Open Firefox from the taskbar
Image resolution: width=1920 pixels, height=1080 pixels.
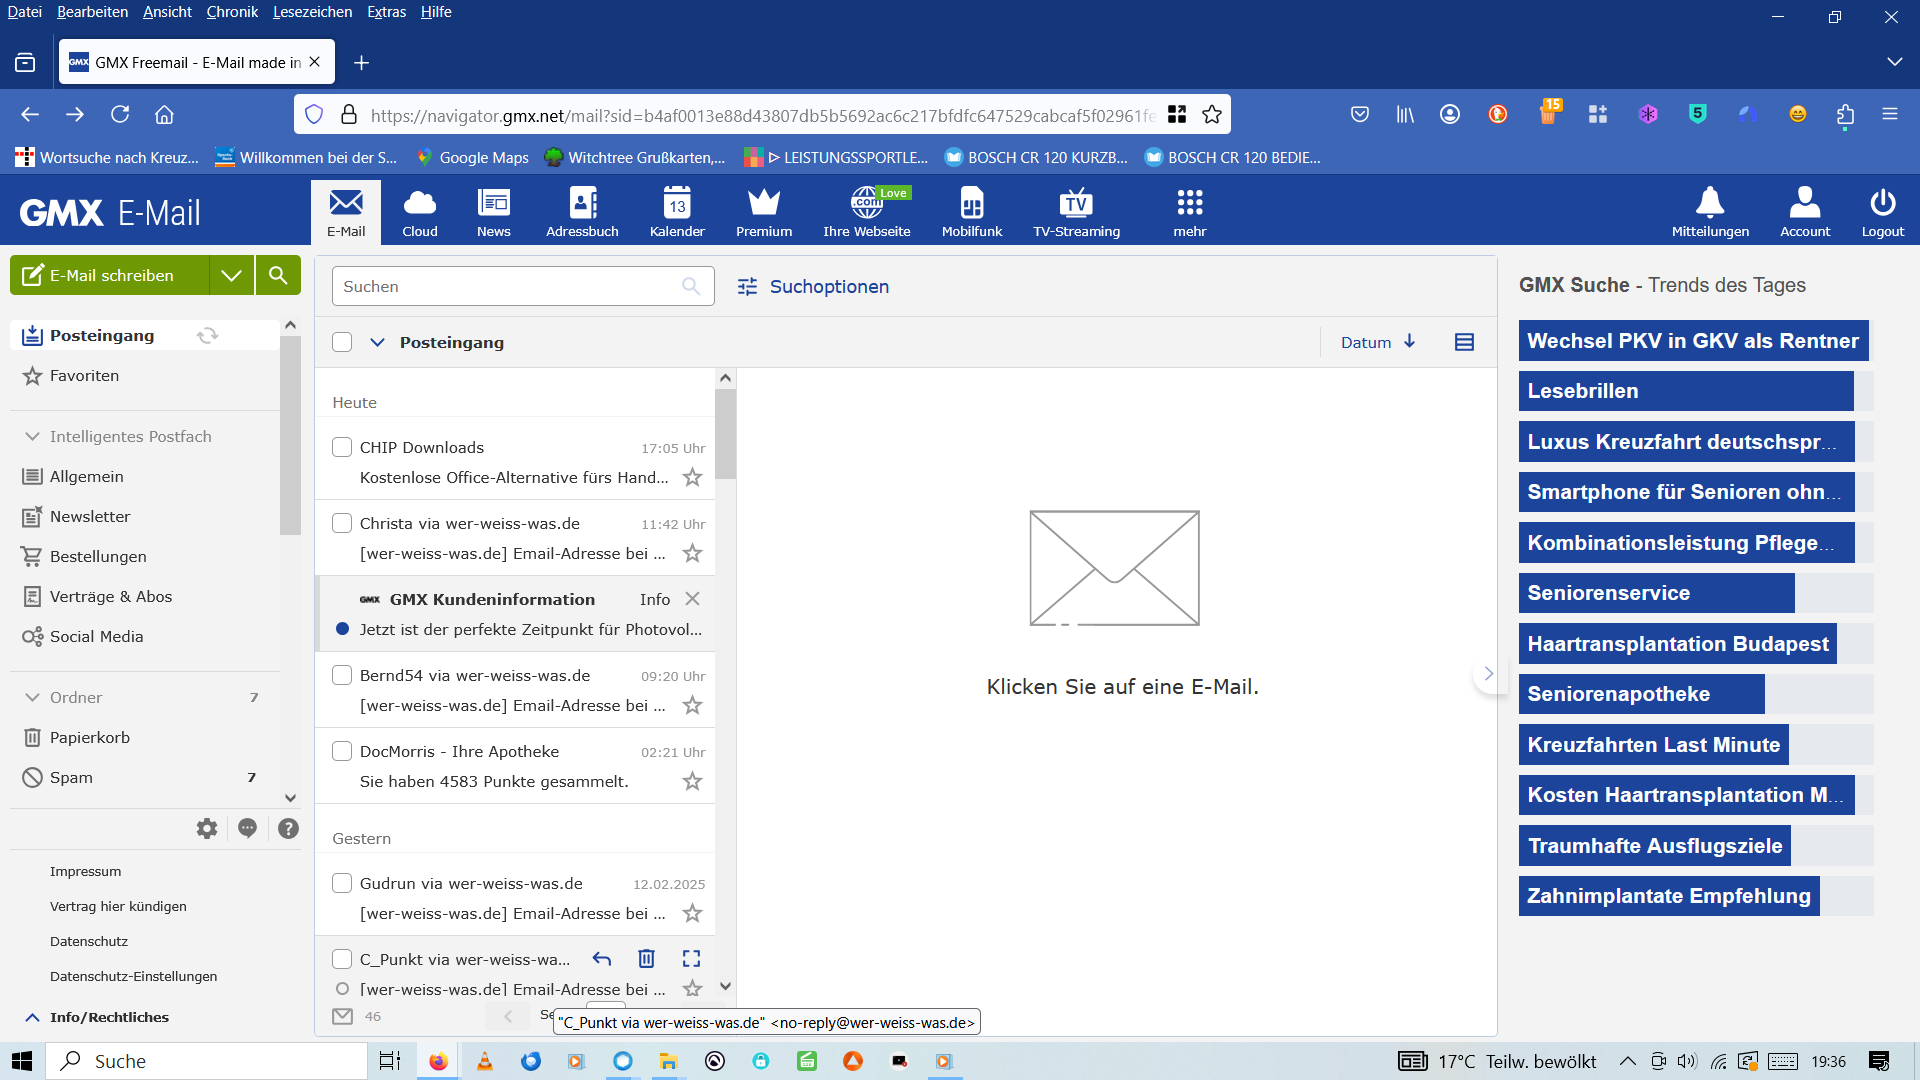[x=438, y=1061]
